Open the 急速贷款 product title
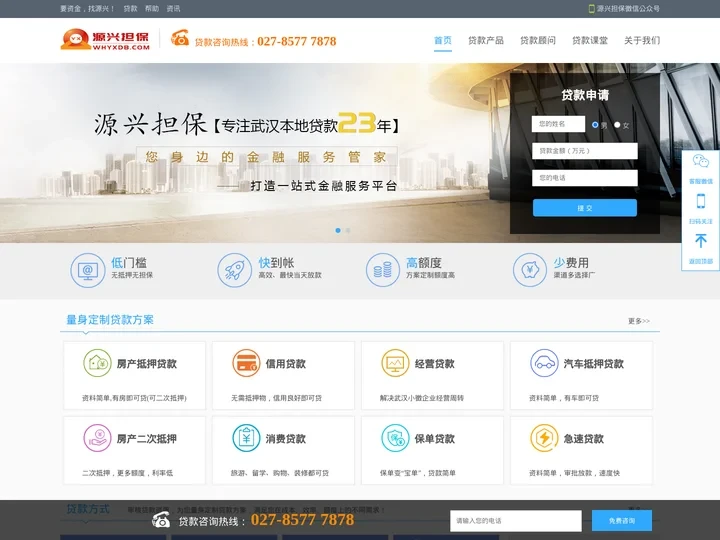 (x=584, y=439)
